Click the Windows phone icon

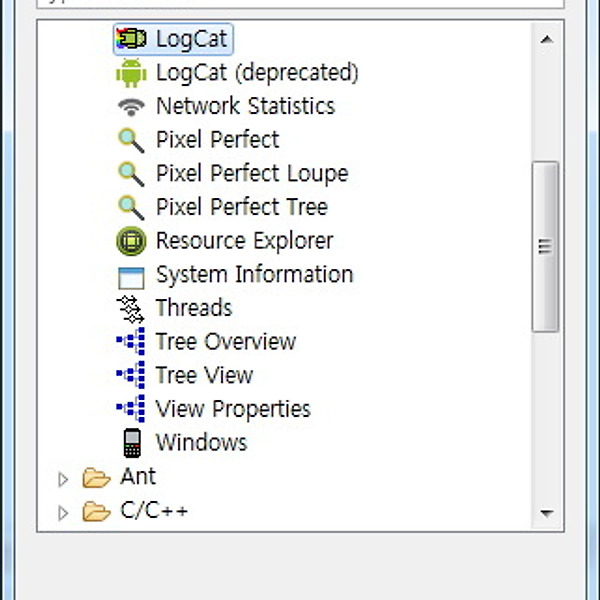(131, 443)
